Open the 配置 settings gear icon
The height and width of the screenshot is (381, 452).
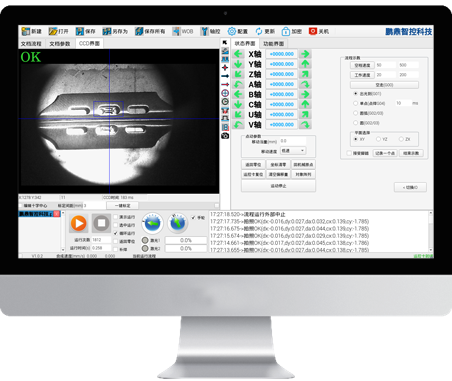click(x=232, y=31)
